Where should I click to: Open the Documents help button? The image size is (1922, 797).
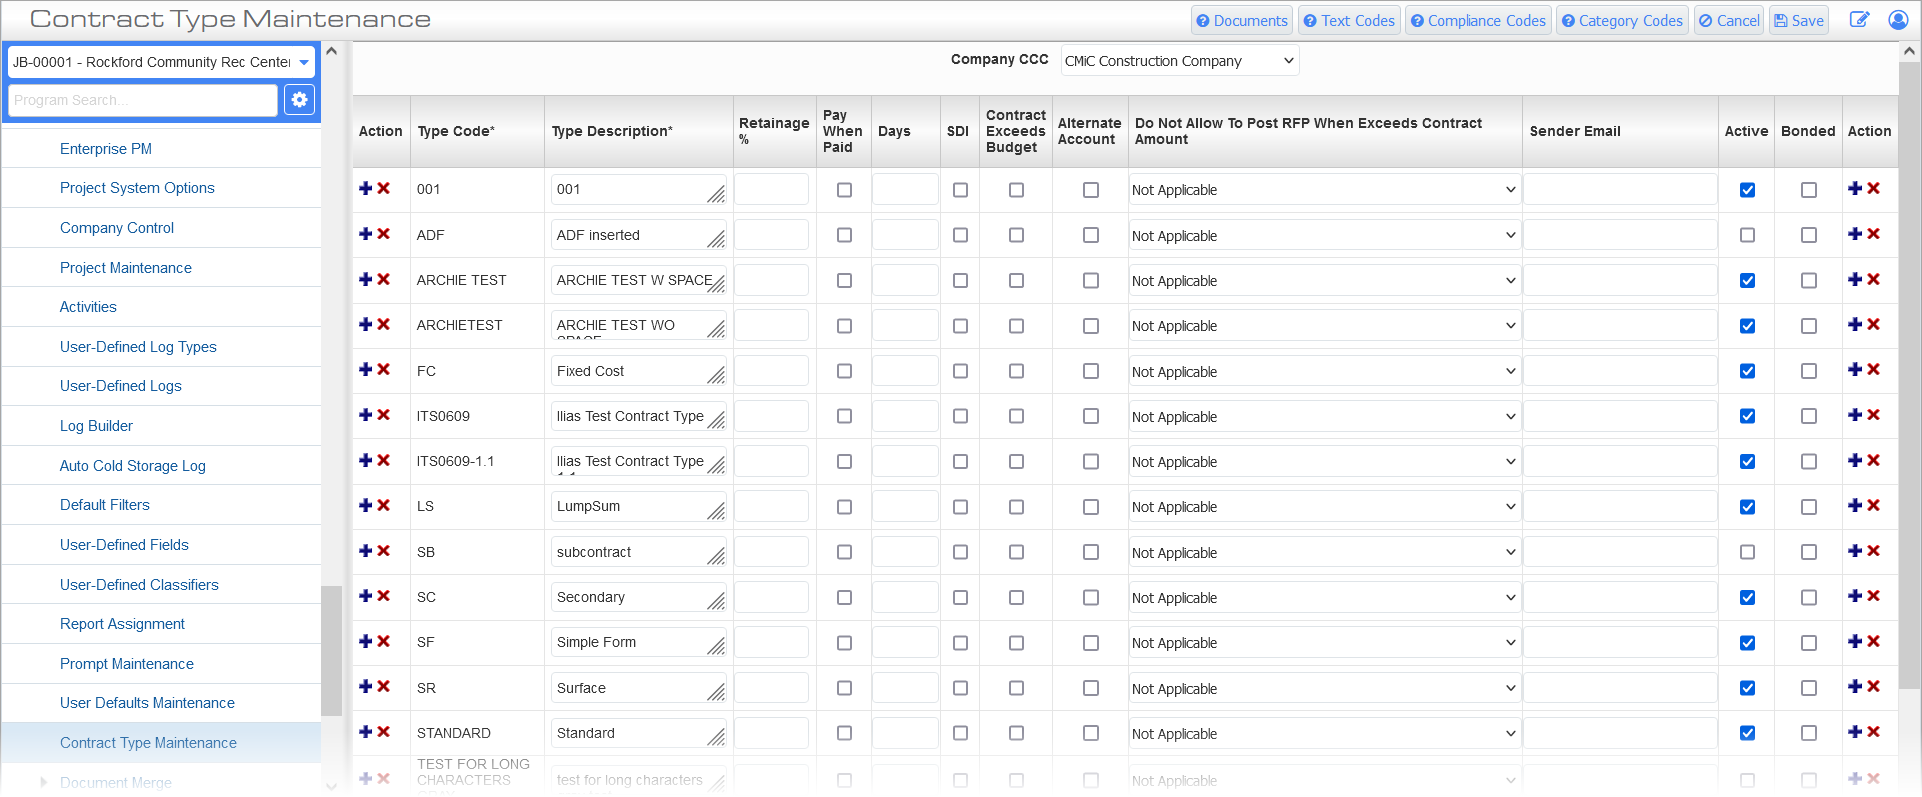(1242, 20)
